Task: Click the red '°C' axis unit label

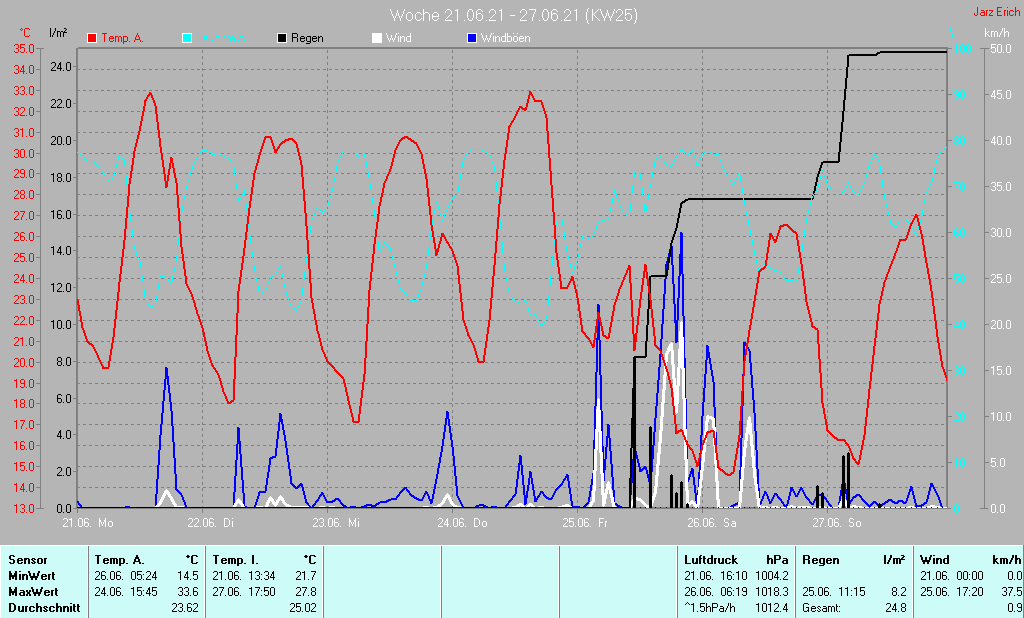Action: (x=25, y=33)
